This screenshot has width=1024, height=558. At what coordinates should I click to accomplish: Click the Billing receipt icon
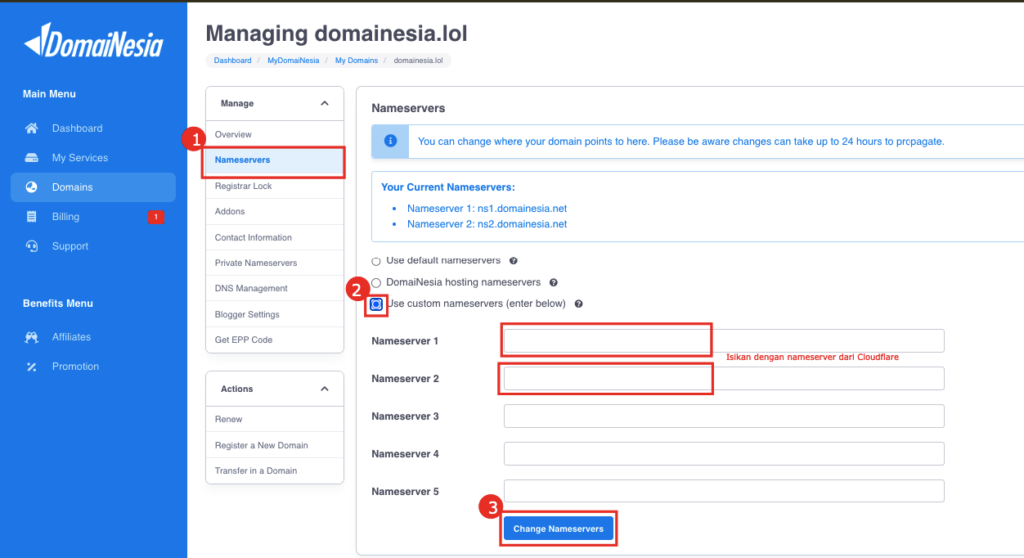pyautogui.click(x=31, y=216)
